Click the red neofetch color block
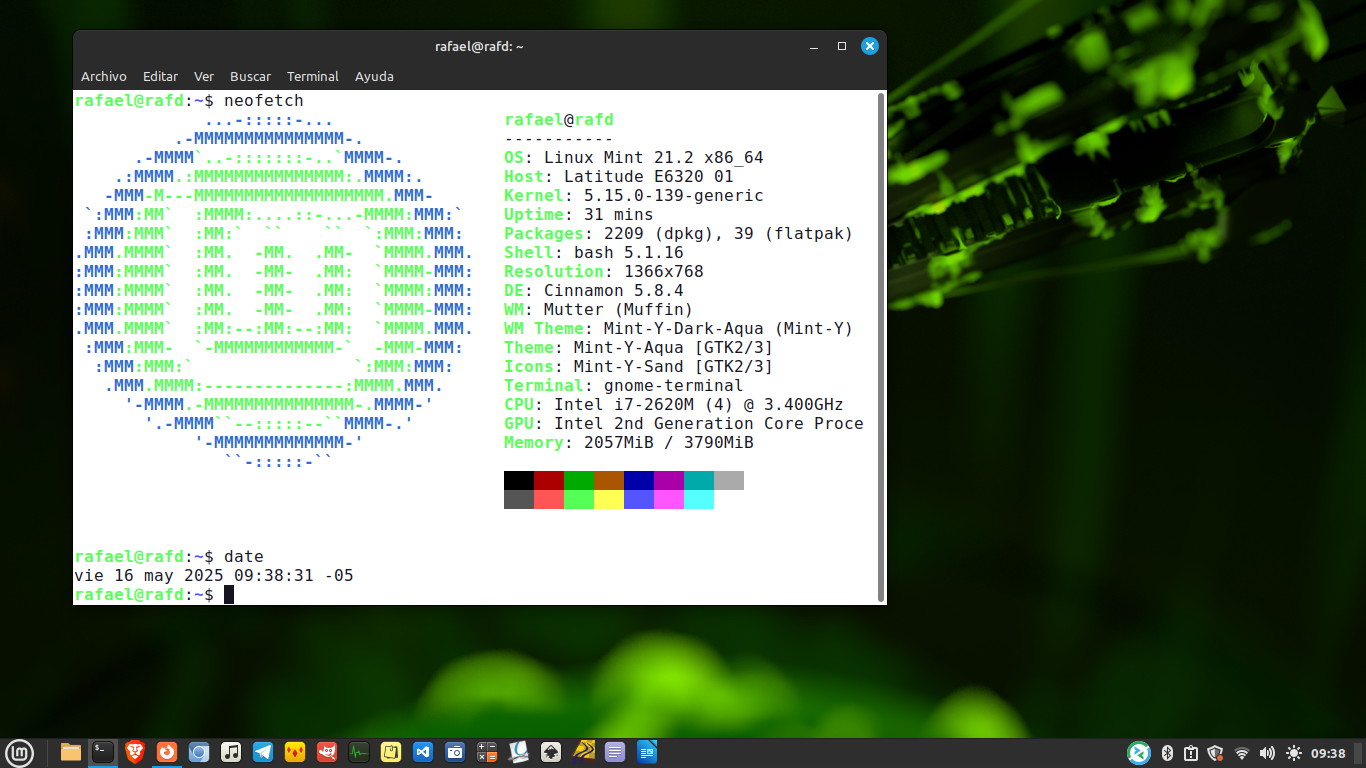The width and height of the screenshot is (1366, 768). (549, 480)
